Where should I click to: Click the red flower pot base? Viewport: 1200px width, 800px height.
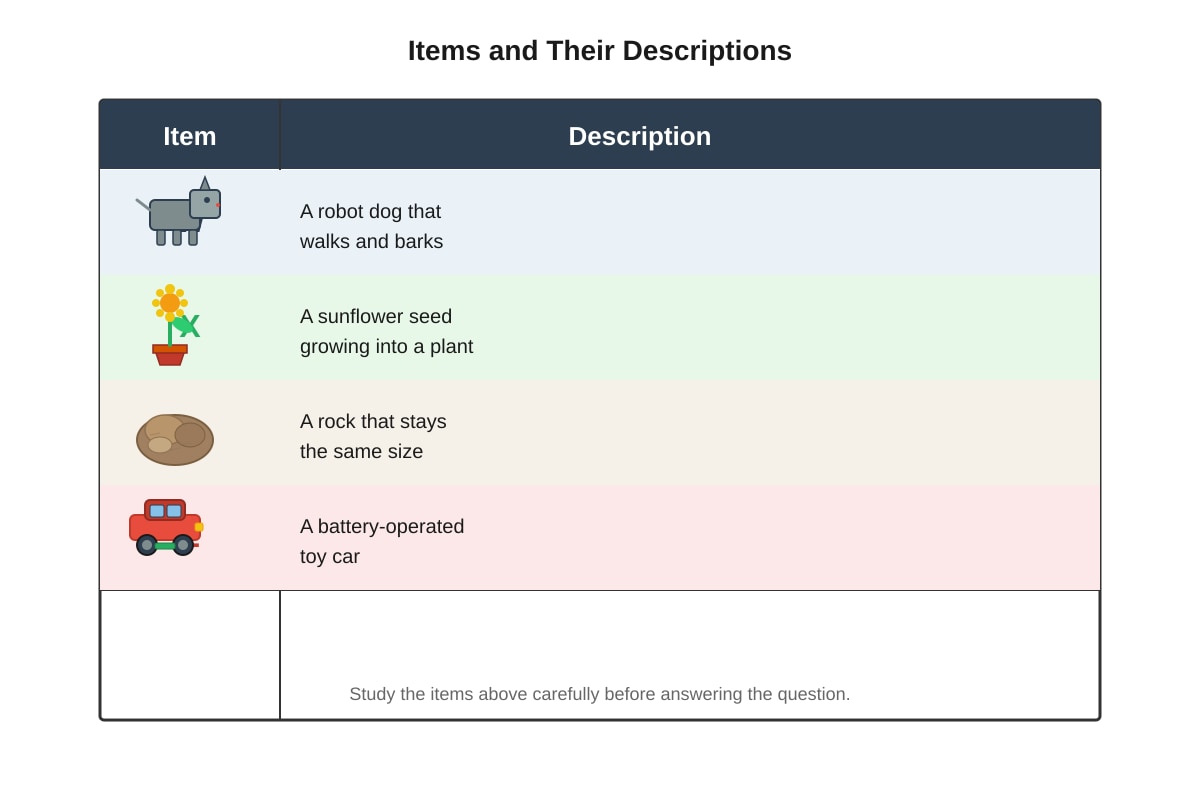(x=170, y=355)
